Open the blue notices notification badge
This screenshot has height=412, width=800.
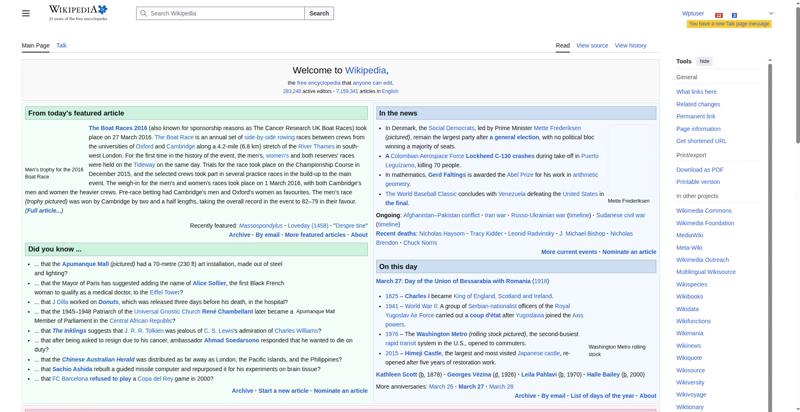[734, 14]
